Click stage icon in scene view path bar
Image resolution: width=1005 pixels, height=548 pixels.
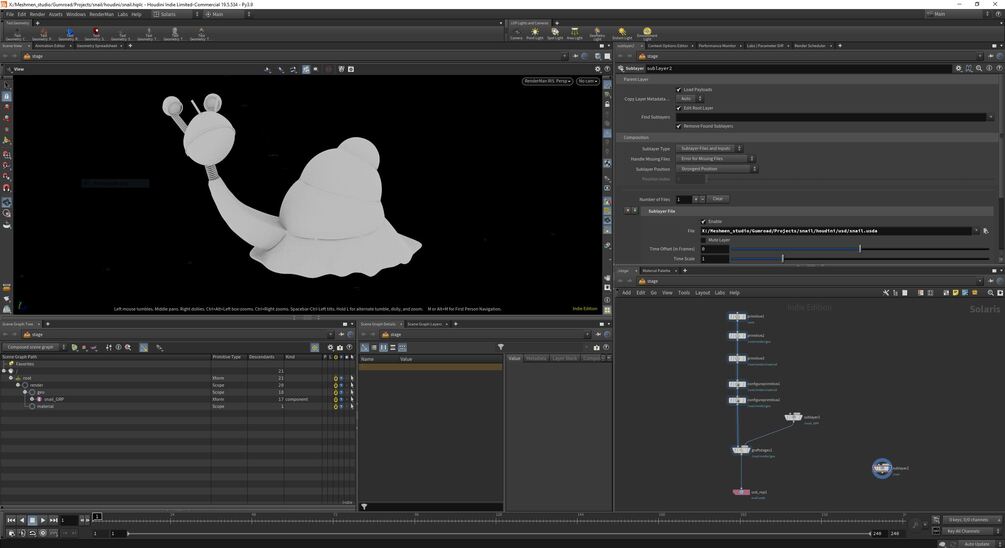(27, 56)
